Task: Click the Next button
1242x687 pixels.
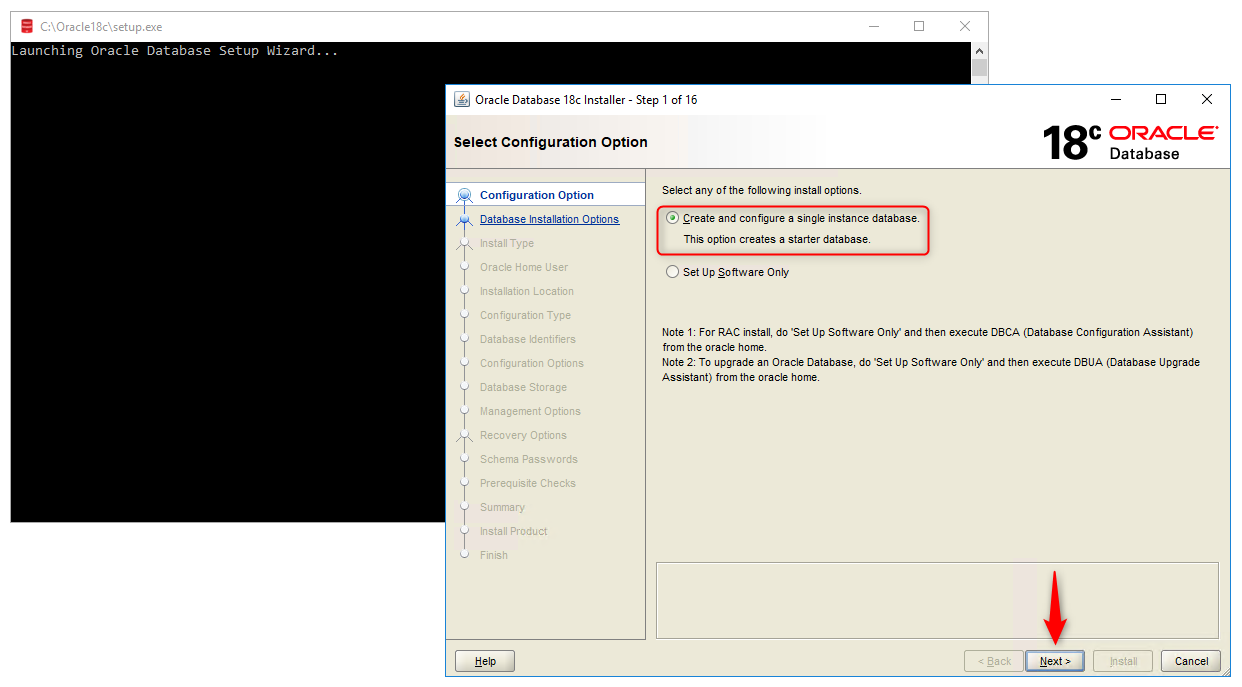Action: 1055,661
